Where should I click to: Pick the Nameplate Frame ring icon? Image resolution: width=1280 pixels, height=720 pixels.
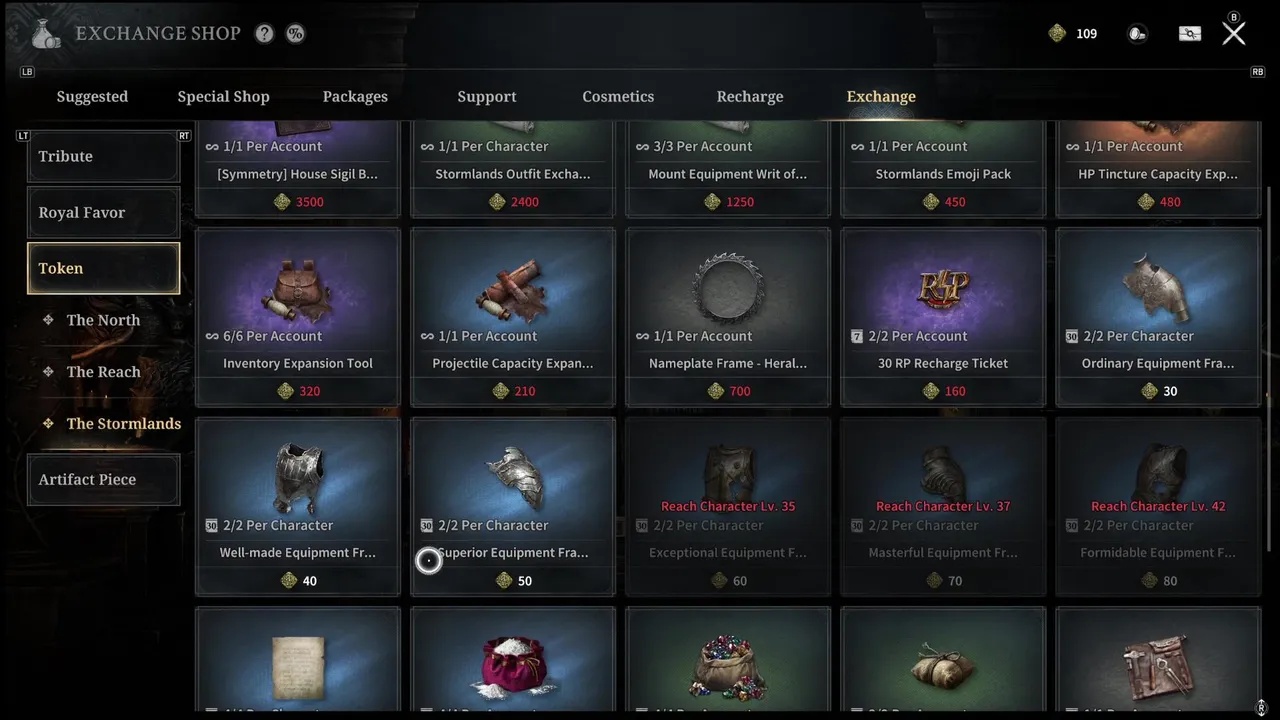728,287
